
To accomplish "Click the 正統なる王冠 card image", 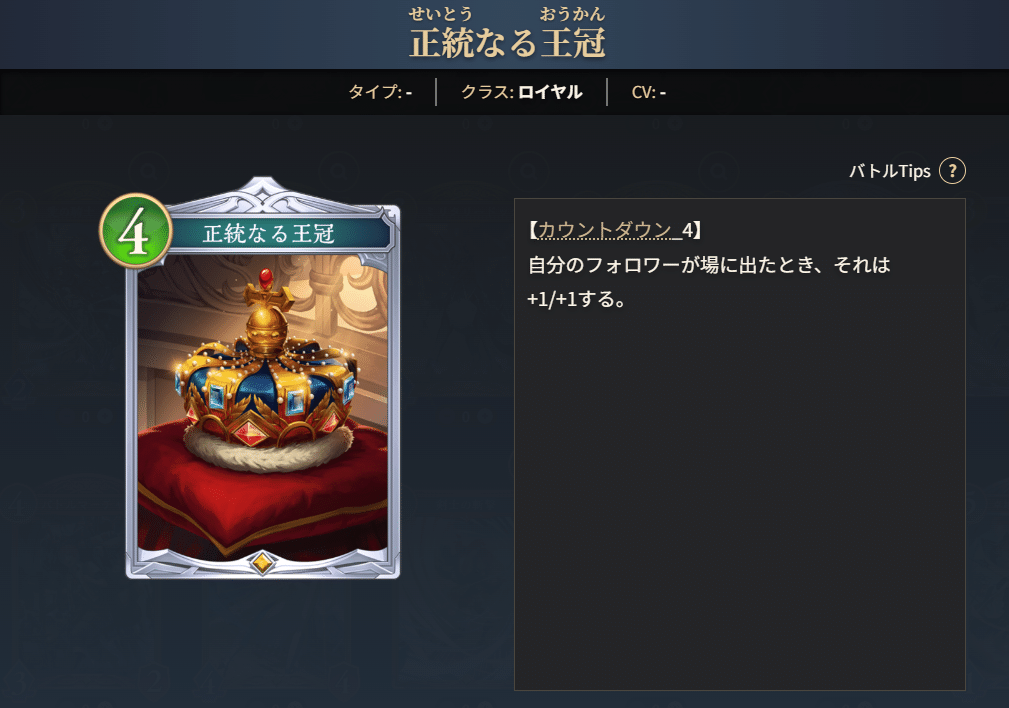I will 263,407.
